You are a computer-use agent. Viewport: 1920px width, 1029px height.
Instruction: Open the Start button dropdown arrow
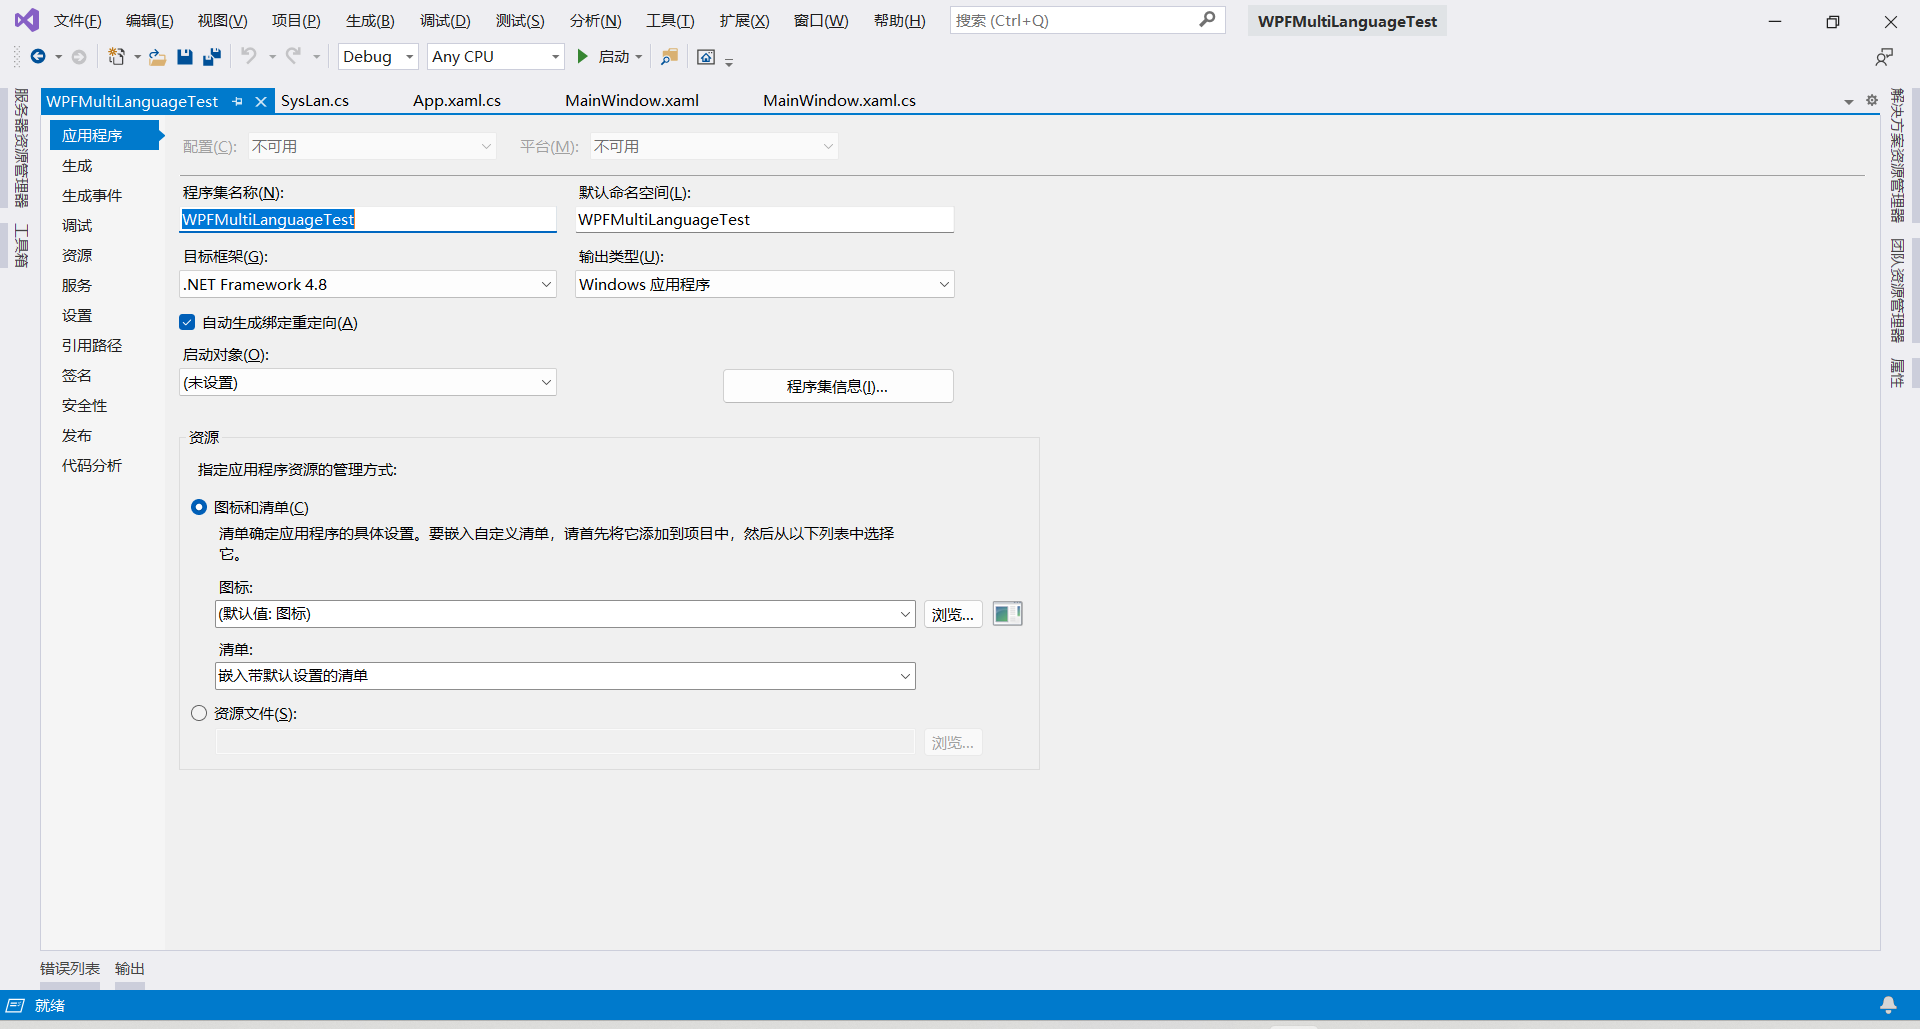(x=639, y=57)
